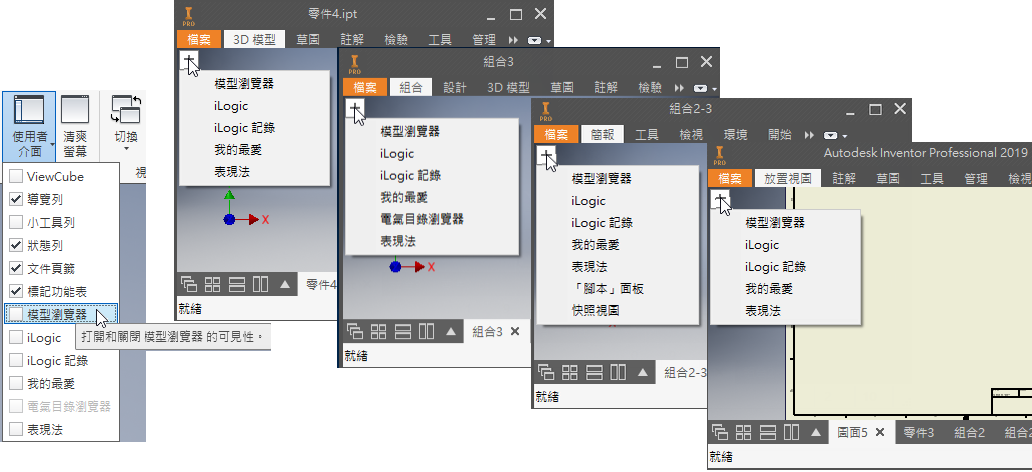Screen dimensions: 1032x472
Task: Switch to the 零件3 document tab
Action: 919,433
